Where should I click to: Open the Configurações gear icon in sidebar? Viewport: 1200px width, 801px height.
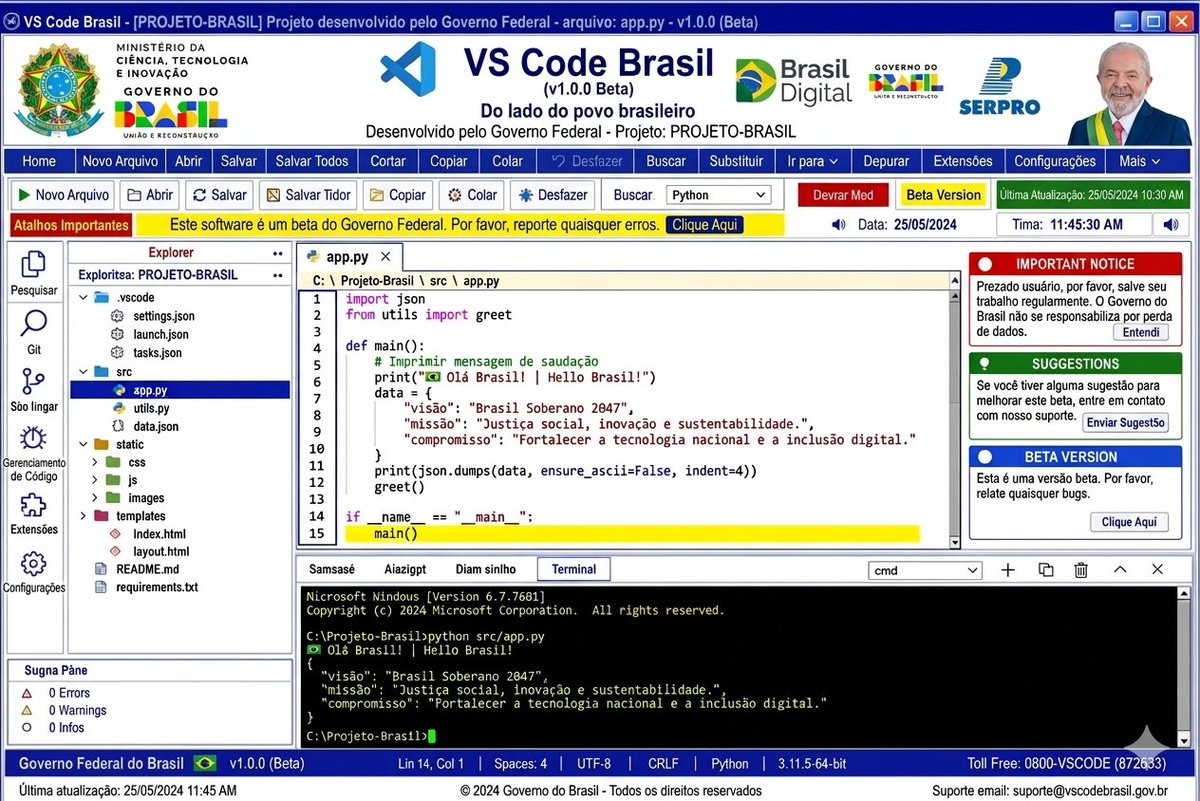(x=34, y=563)
